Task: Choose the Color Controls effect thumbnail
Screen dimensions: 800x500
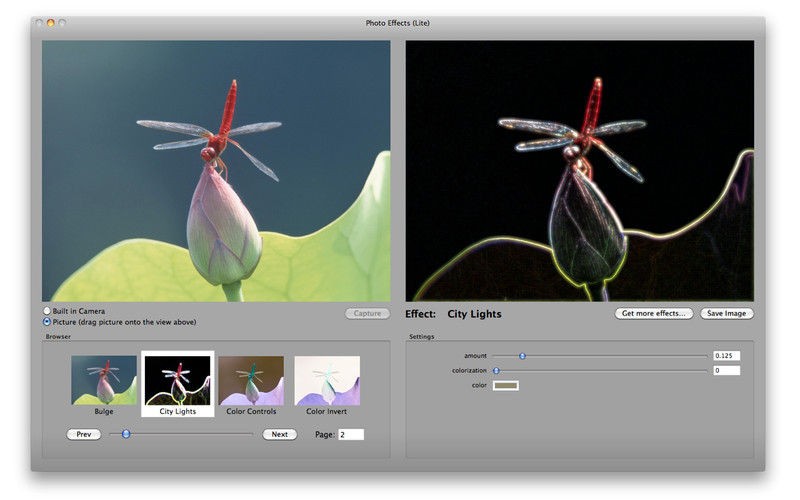Action: (x=251, y=381)
